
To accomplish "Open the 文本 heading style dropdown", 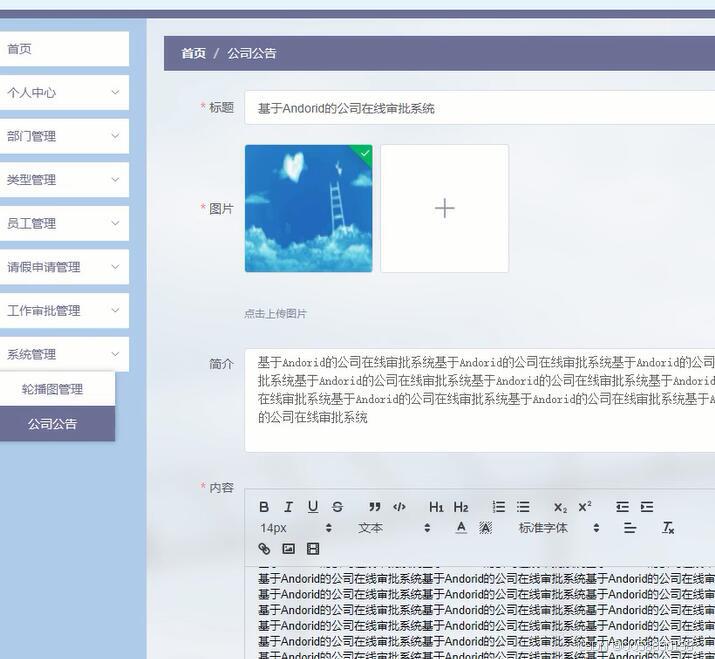I will click(394, 528).
